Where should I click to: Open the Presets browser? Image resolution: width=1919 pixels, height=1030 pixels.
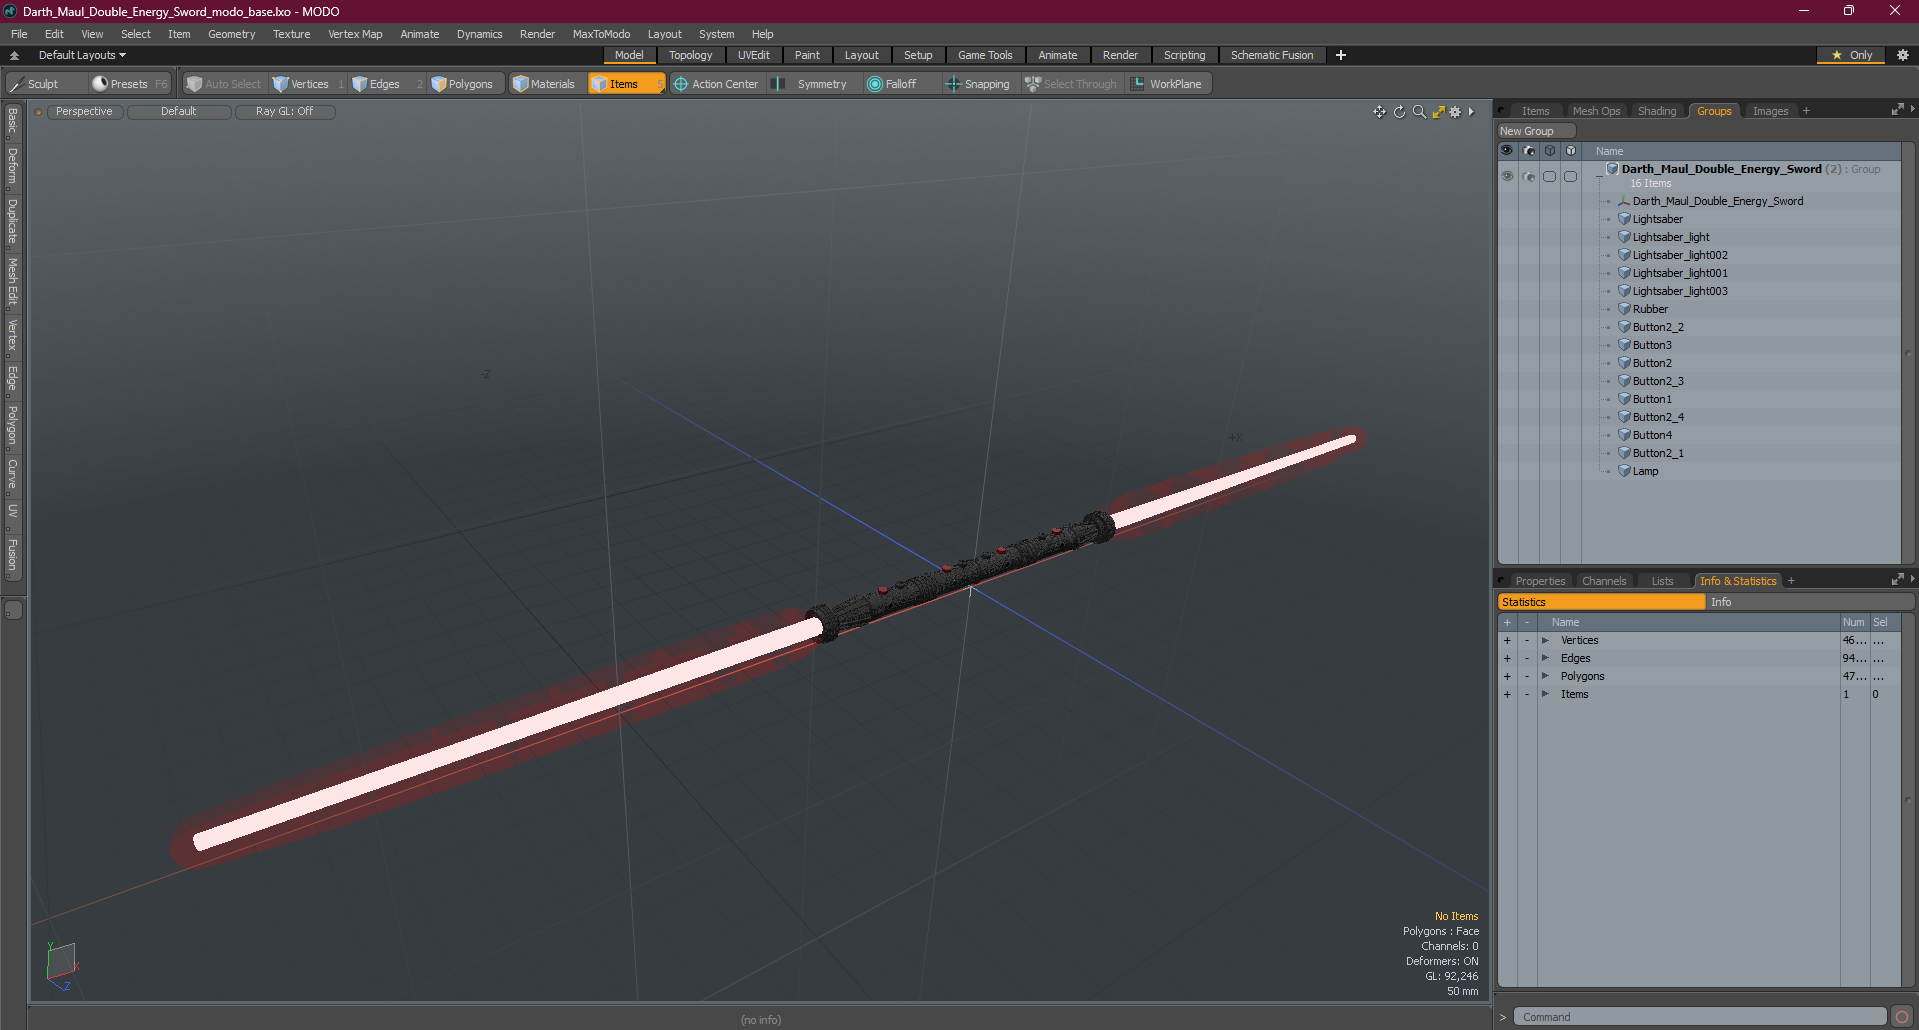pyautogui.click(x=129, y=84)
